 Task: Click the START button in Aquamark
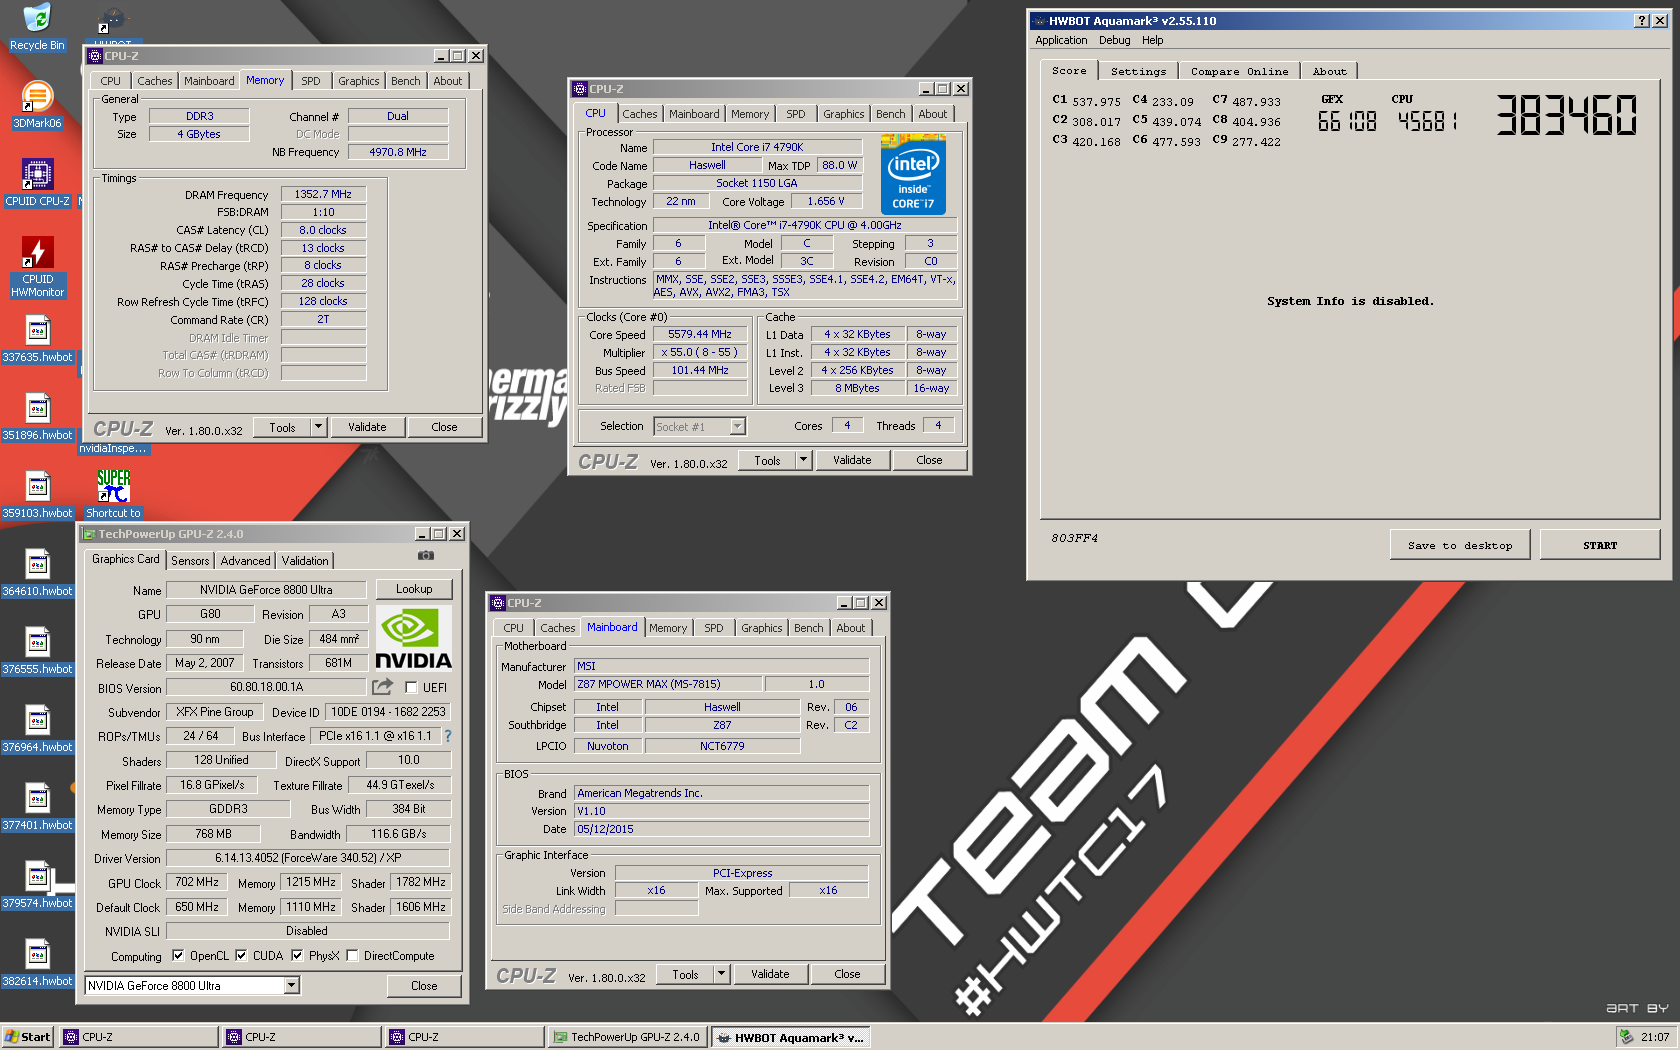point(1599,545)
